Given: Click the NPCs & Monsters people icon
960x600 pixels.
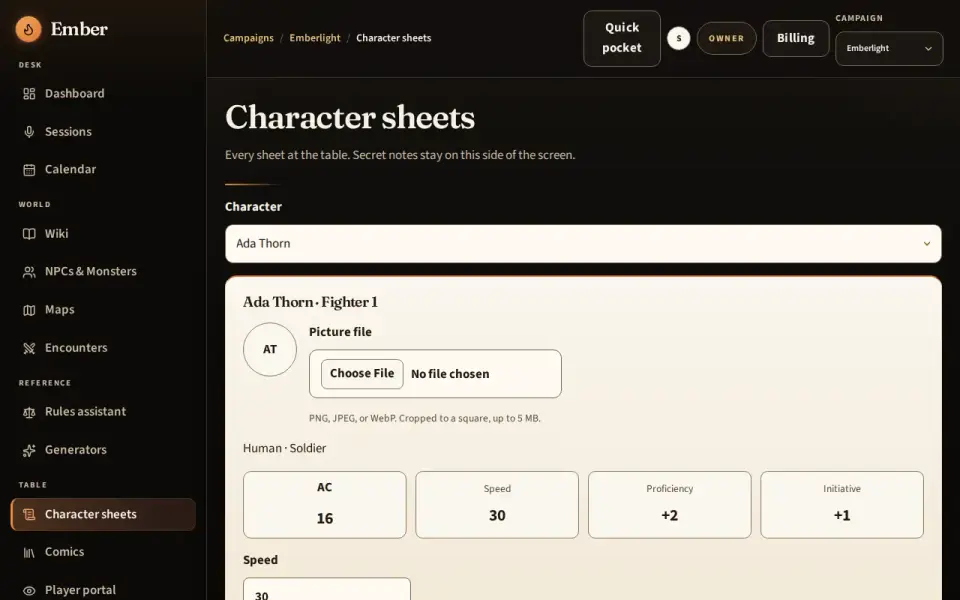Looking at the screenshot, I should 29,272.
